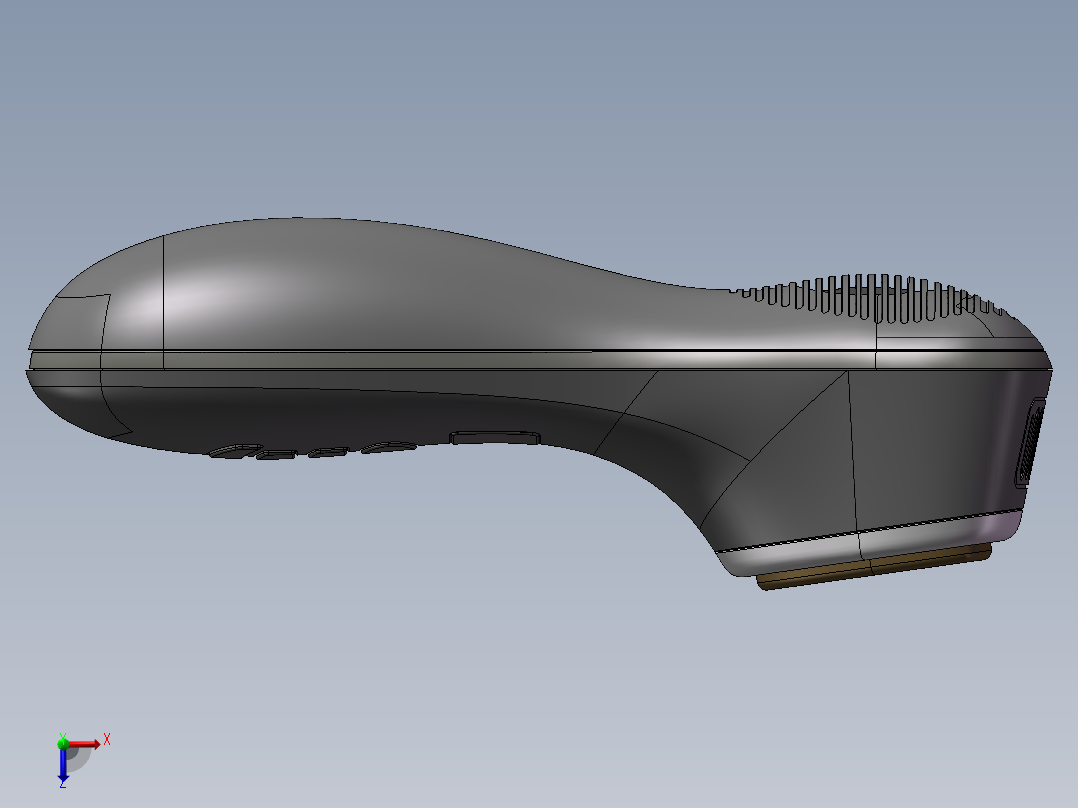Click the red X axis arrow of the triad
Image resolution: width=1078 pixels, height=808 pixels.
(84, 744)
